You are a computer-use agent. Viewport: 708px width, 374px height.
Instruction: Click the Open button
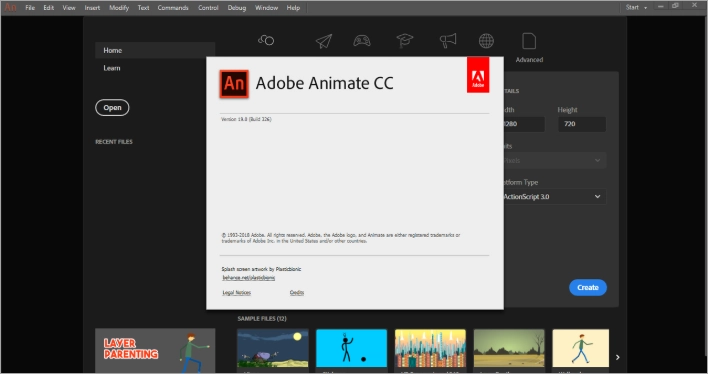pyautogui.click(x=112, y=108)
